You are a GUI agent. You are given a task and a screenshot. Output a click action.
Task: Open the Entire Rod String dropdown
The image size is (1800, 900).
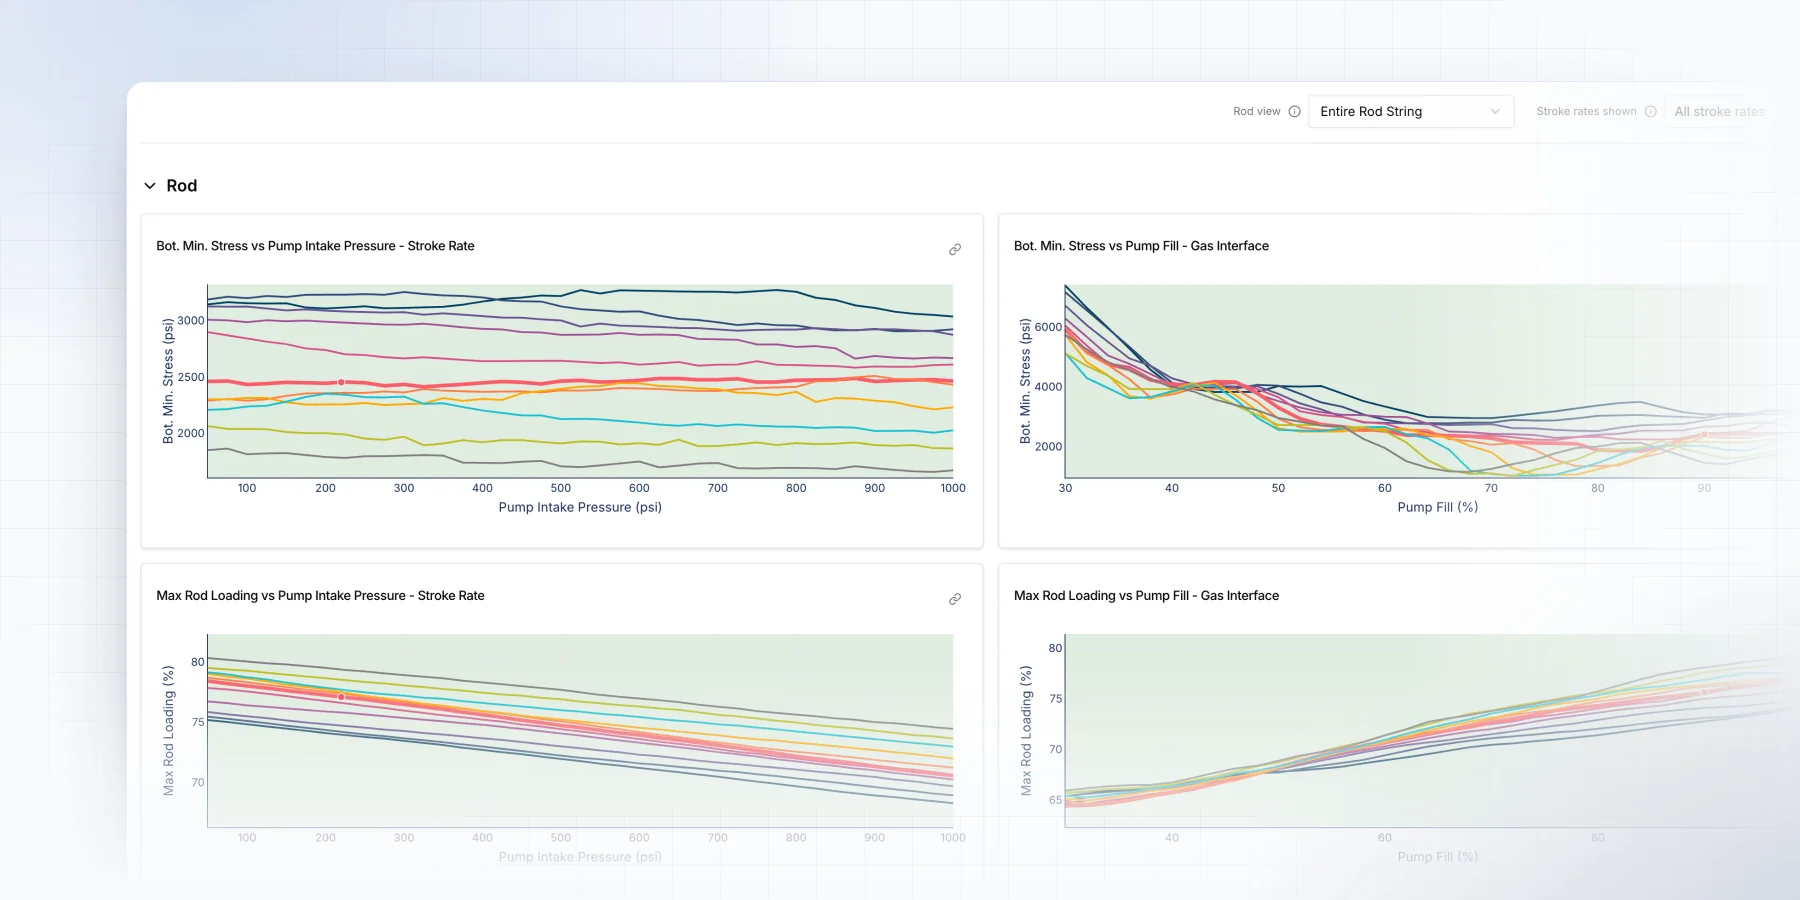click(1411, 111)
